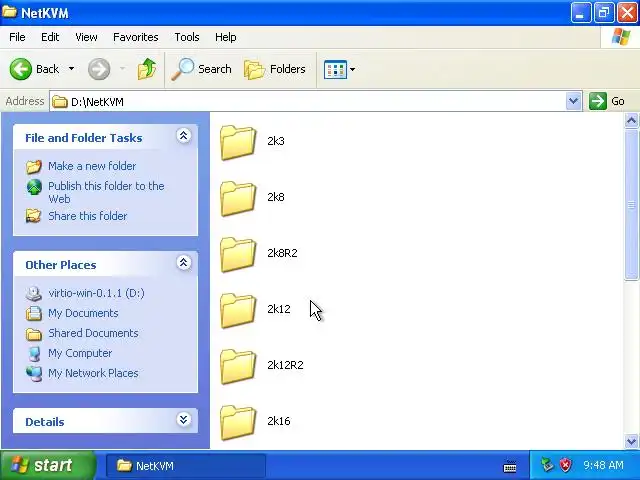640x480 pixels.
Task: Select the 2k16 folder icon
Action: coord(238,422)
